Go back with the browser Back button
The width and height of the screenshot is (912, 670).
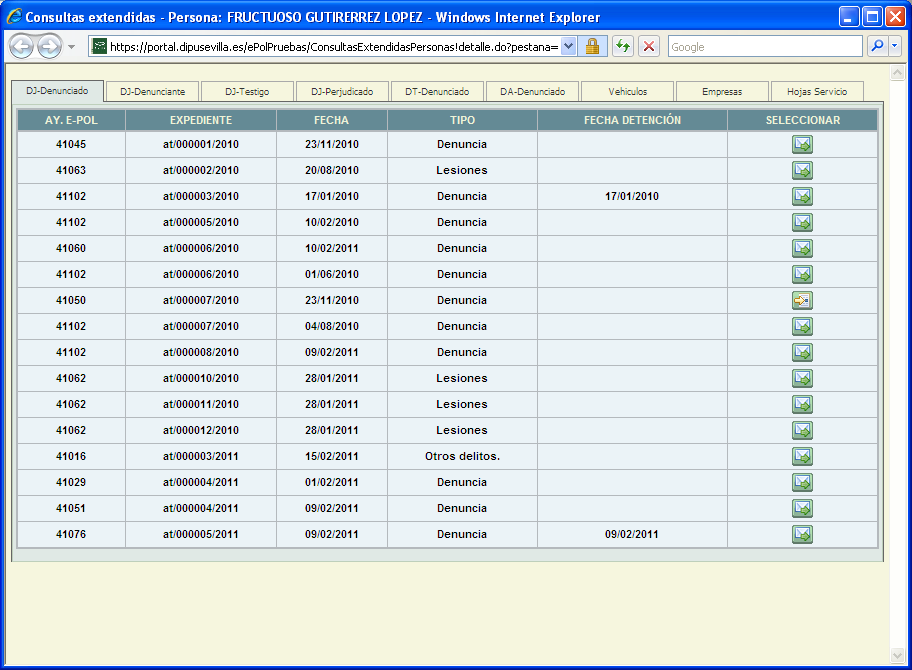tap(22, 47)
